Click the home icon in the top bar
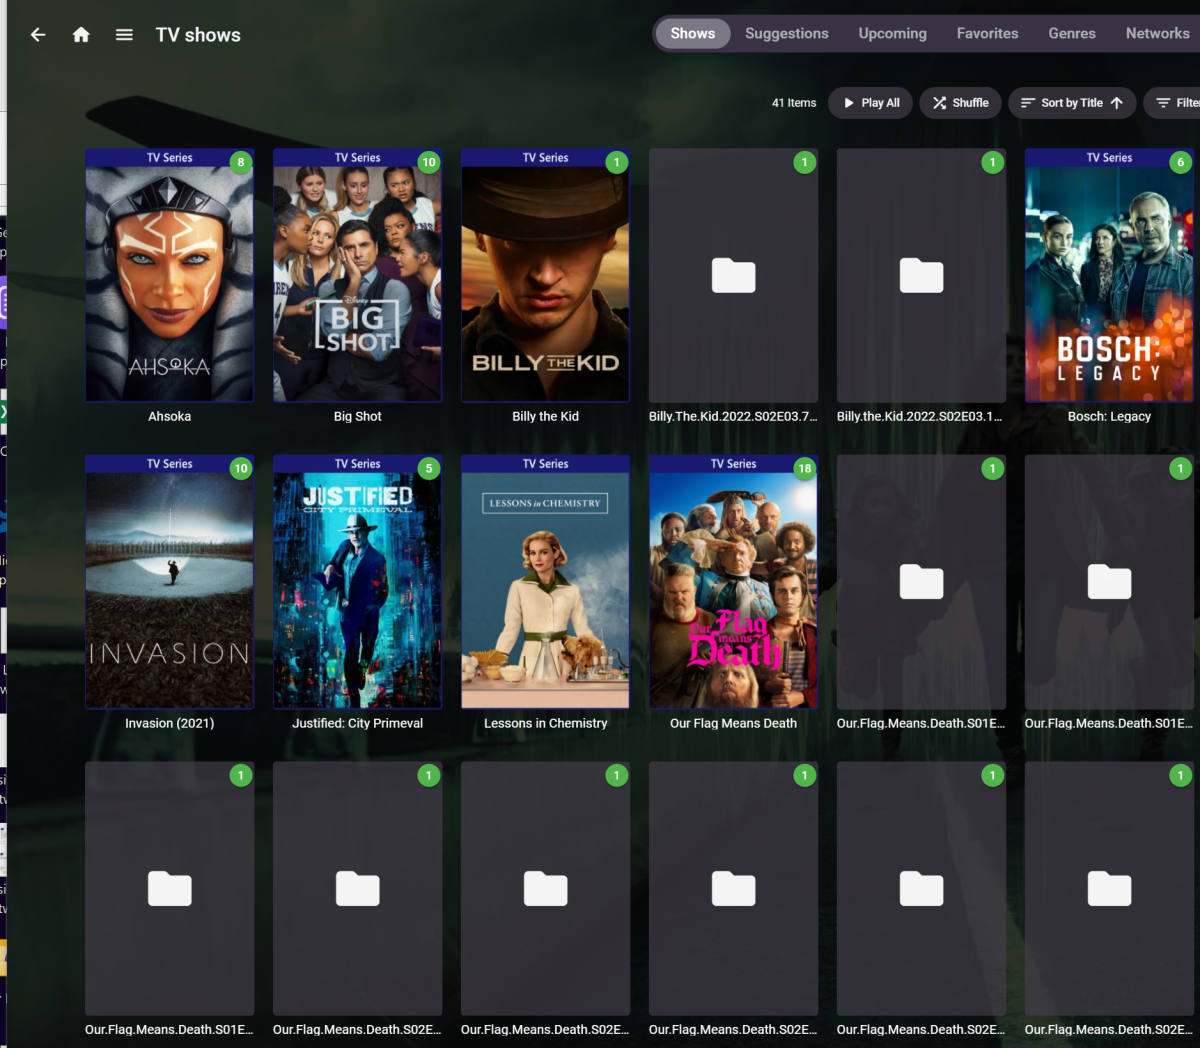 tap(81, 33)
